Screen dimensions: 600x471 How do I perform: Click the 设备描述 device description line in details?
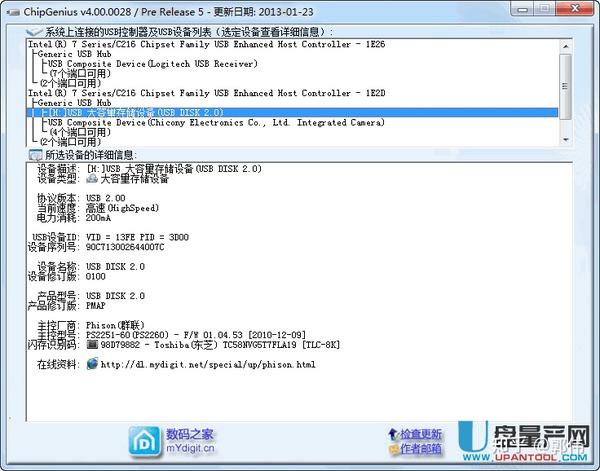tap(150, 169)
